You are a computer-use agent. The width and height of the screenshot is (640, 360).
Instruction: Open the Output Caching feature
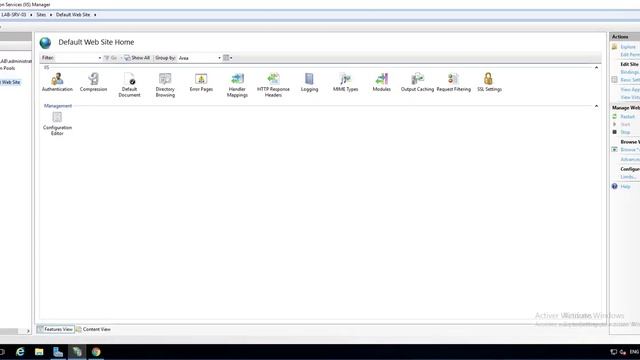[417, 82]
